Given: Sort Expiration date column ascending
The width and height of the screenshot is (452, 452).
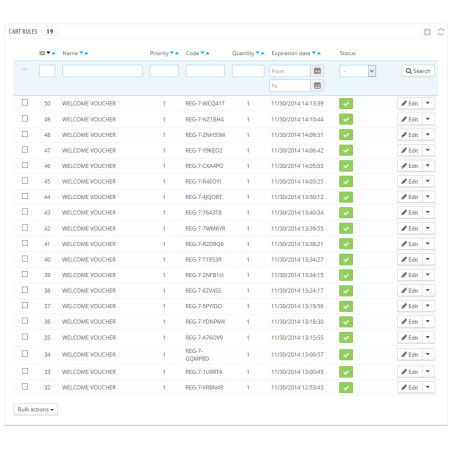Looking at the screenshot, I should pos(319,53).
